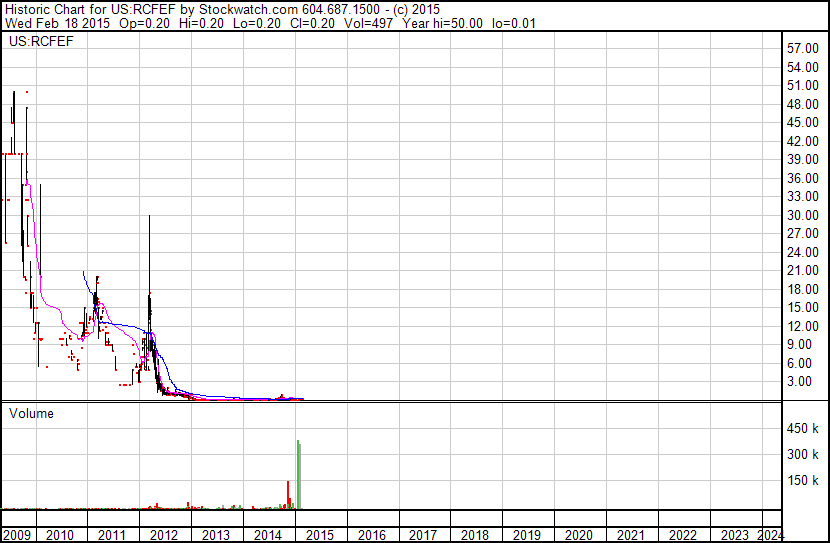This screenshot has width=830, height=543.
Task: Select the 2023 year label on axis
Action: tap(735, 535)
